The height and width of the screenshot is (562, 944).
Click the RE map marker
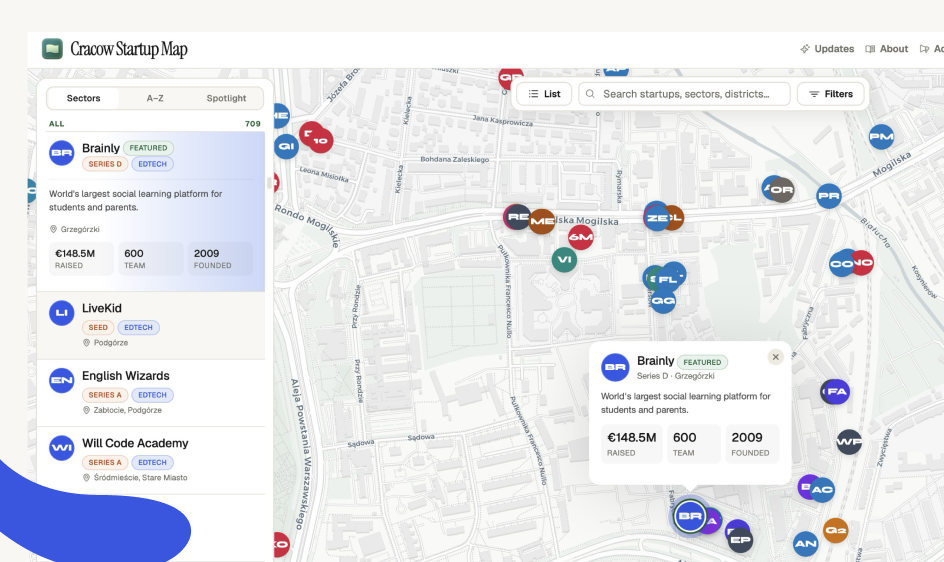point(516,217)
